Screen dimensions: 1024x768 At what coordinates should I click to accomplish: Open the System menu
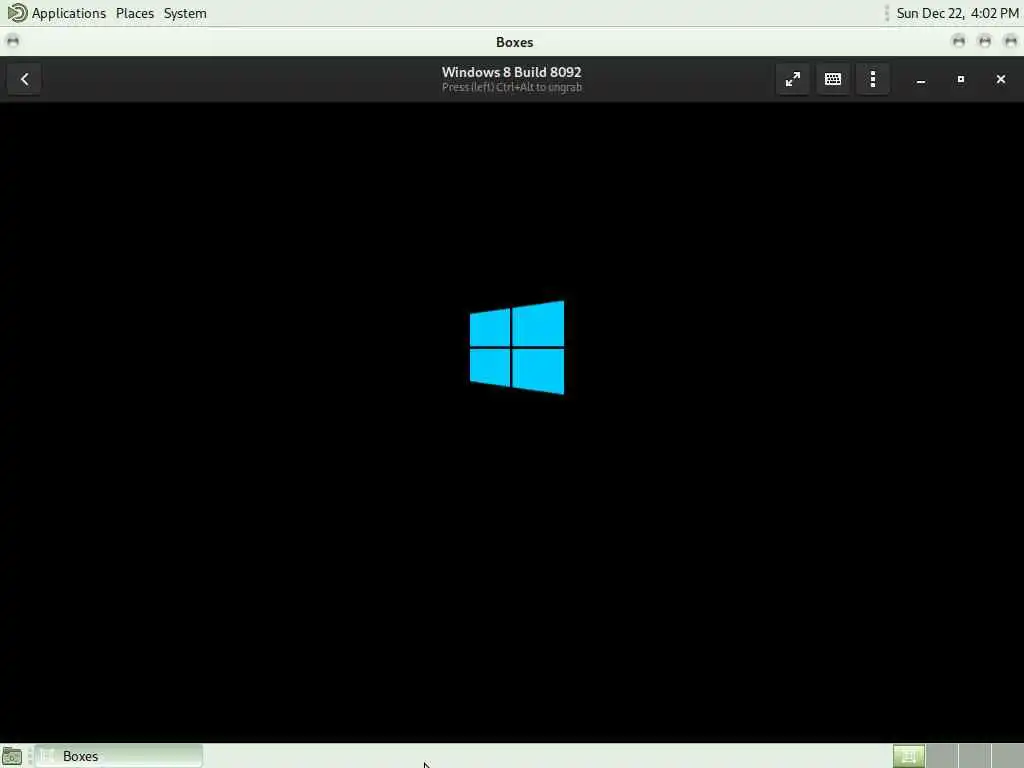click(x=185, y=13)
